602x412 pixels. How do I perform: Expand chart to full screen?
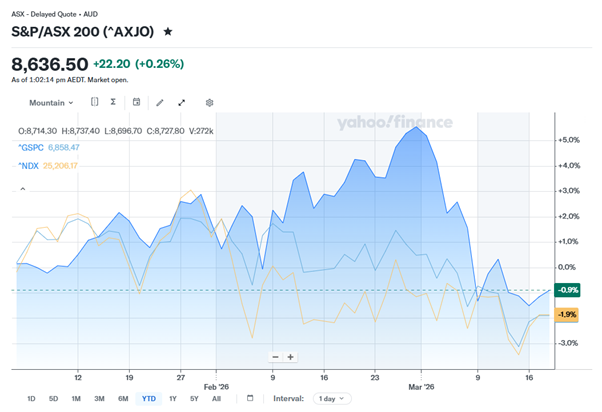point(182,103)
